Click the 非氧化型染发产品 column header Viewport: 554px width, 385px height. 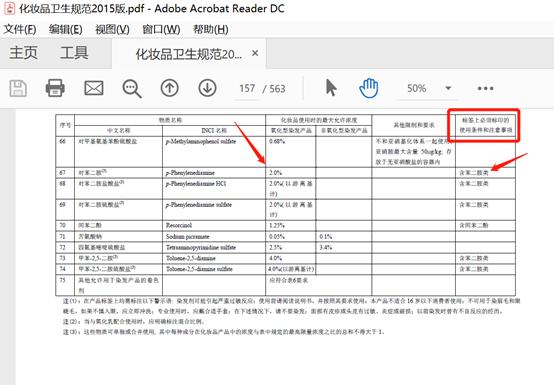(x=344, y=130)
